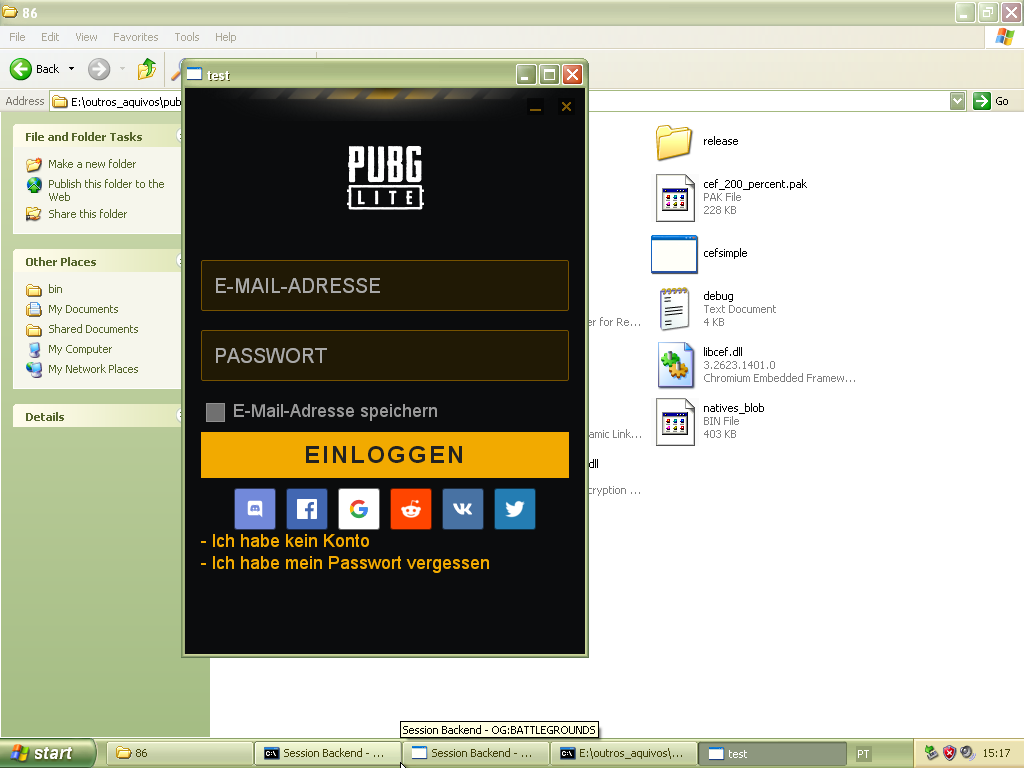This screenshot has width=1024, height=768.
Task: Go to bin in Other Places
Action: [x=56, y=289]
